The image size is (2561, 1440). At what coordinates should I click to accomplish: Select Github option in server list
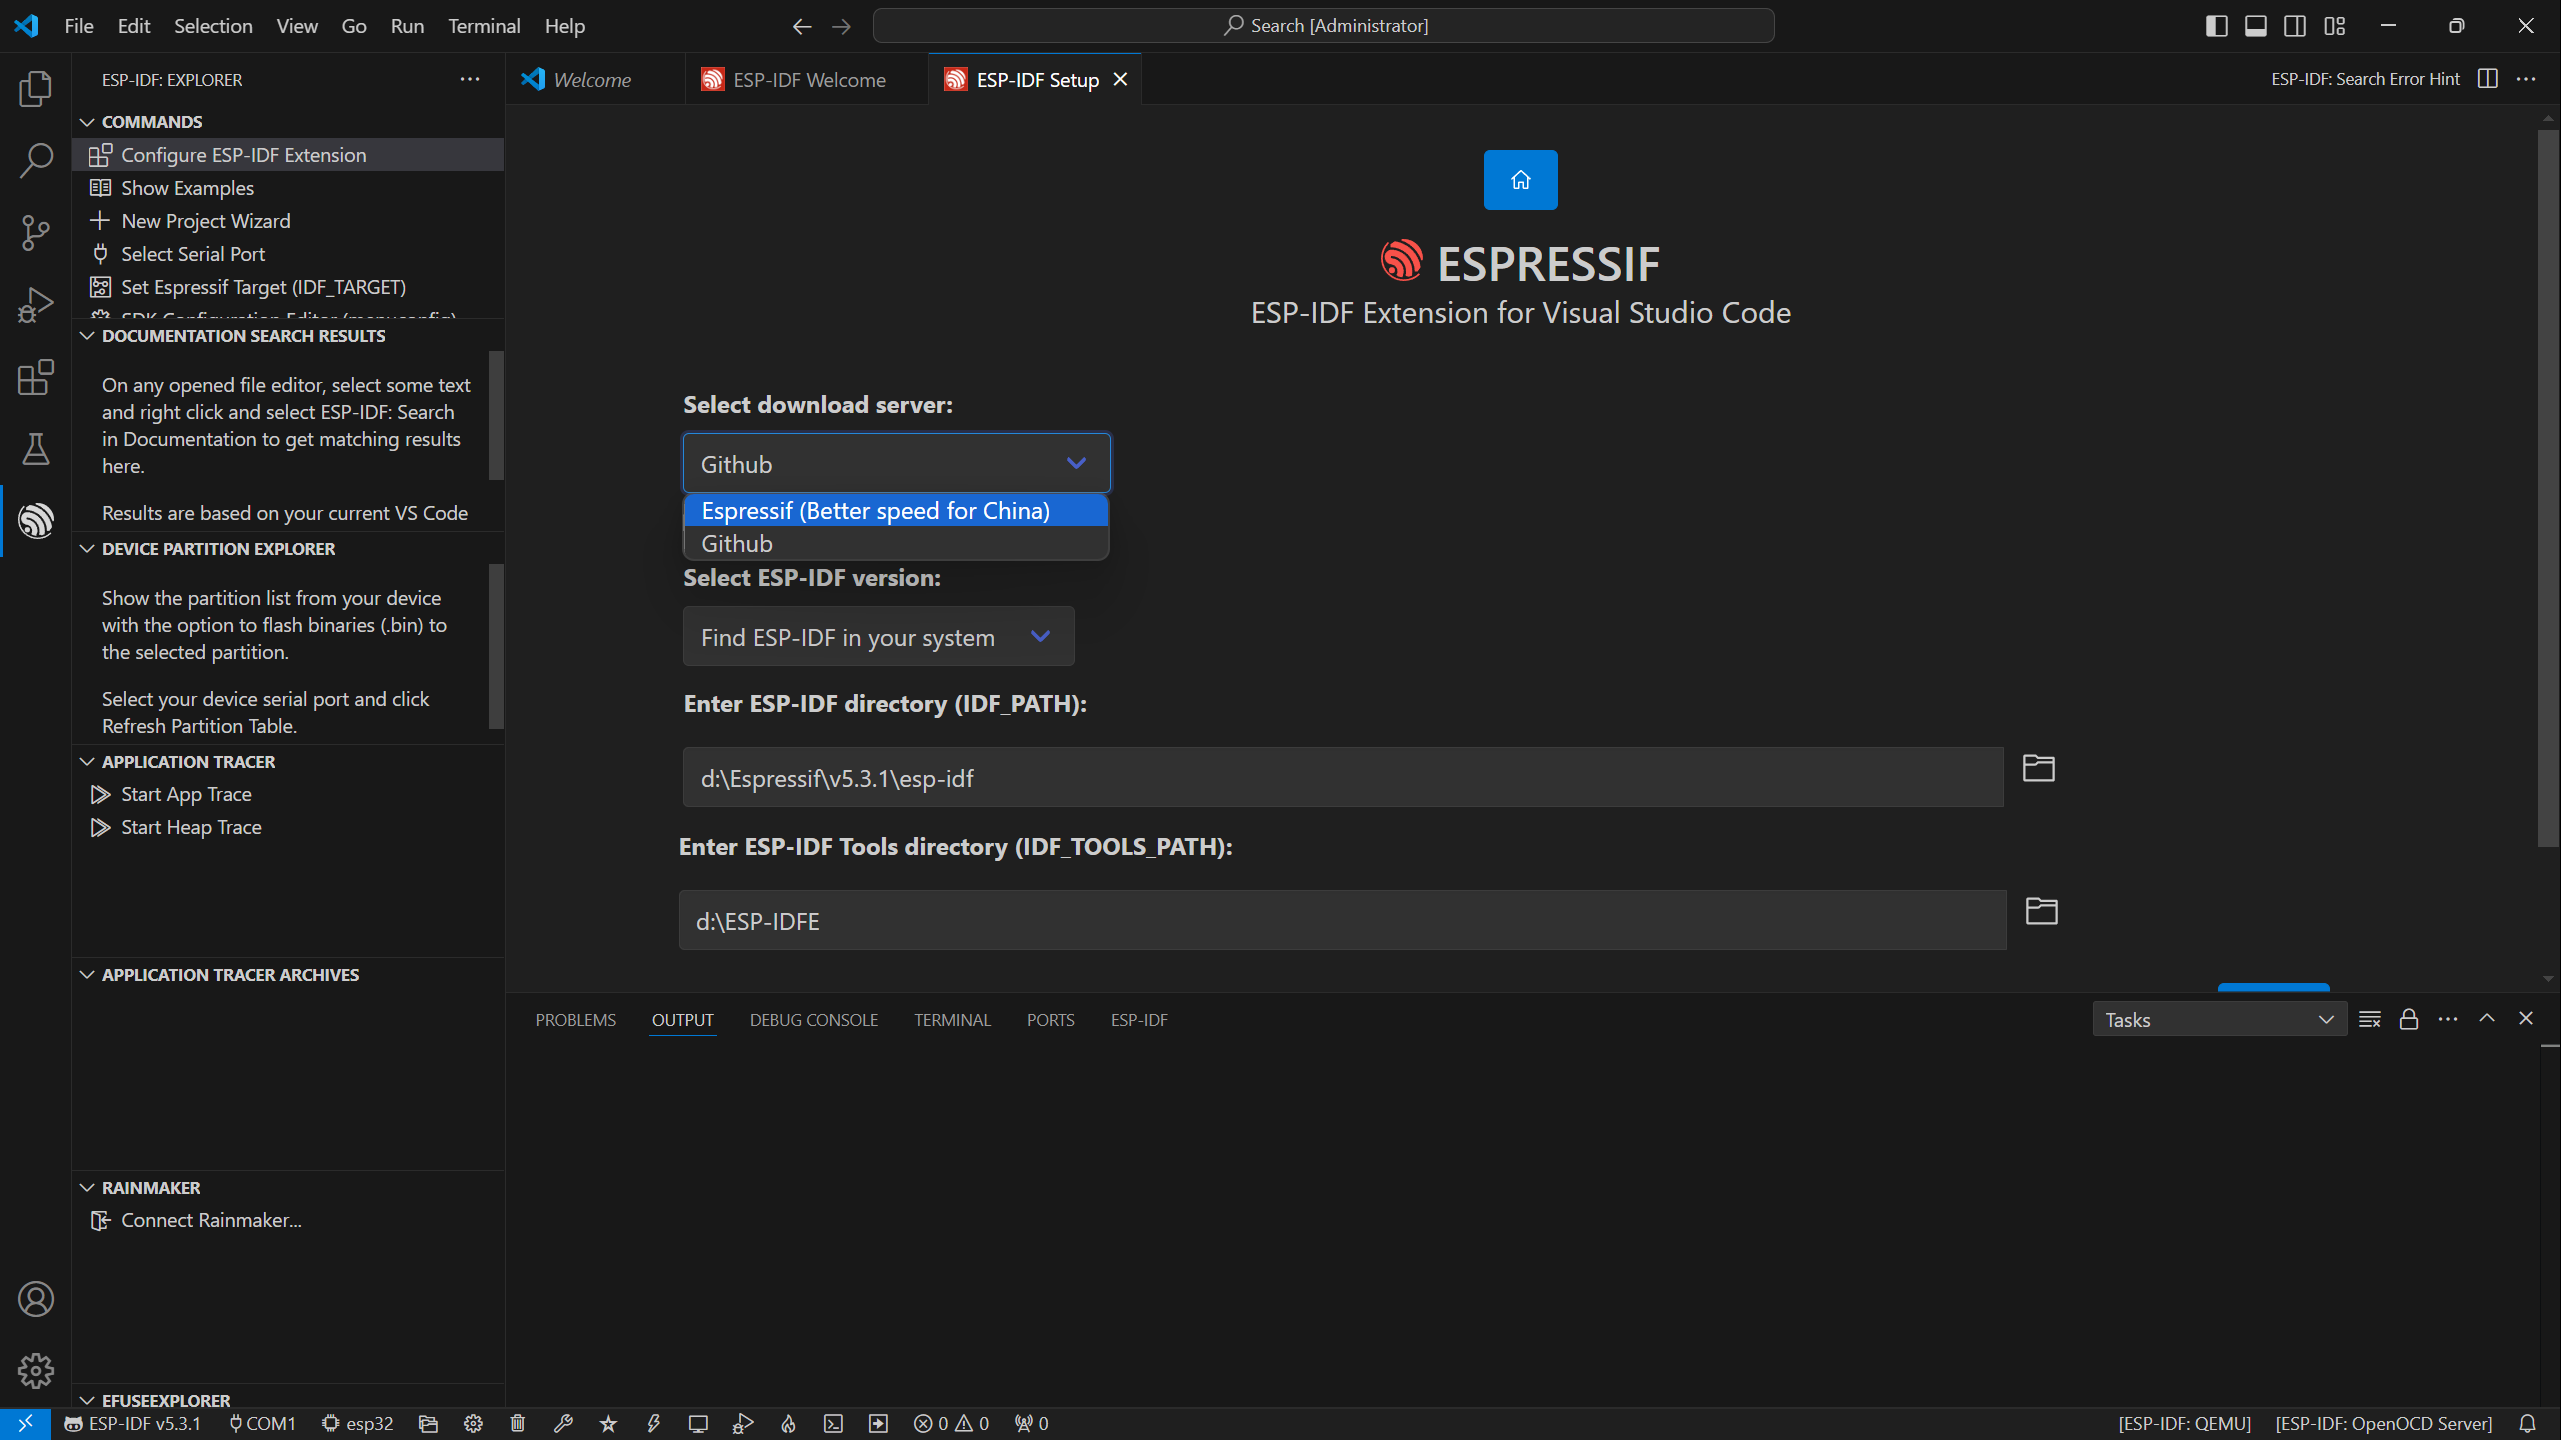[896, 544]
